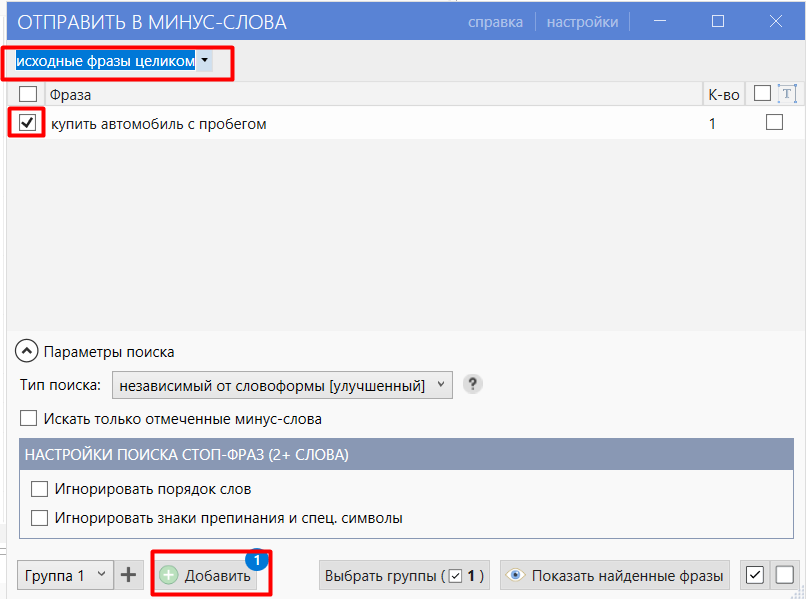Toggle the select-all checkbox beside Фраза header
Viewport: 806px width, 599px height.
28,94
